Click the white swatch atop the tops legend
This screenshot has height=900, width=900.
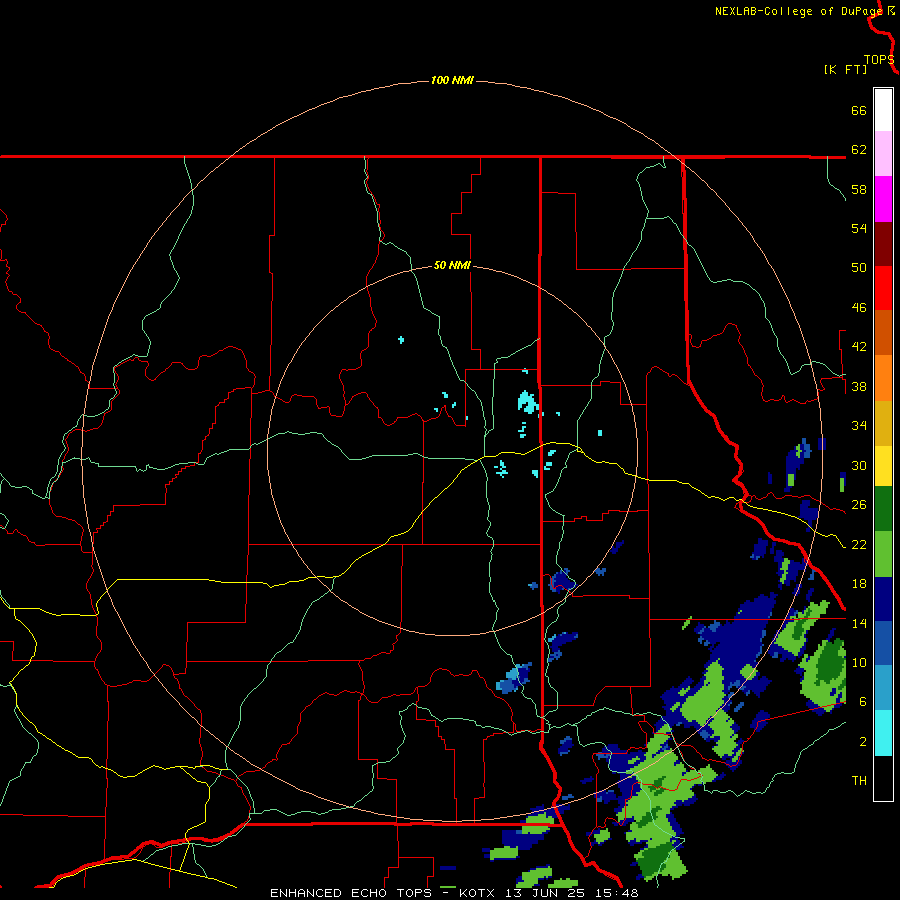[883, 110]
